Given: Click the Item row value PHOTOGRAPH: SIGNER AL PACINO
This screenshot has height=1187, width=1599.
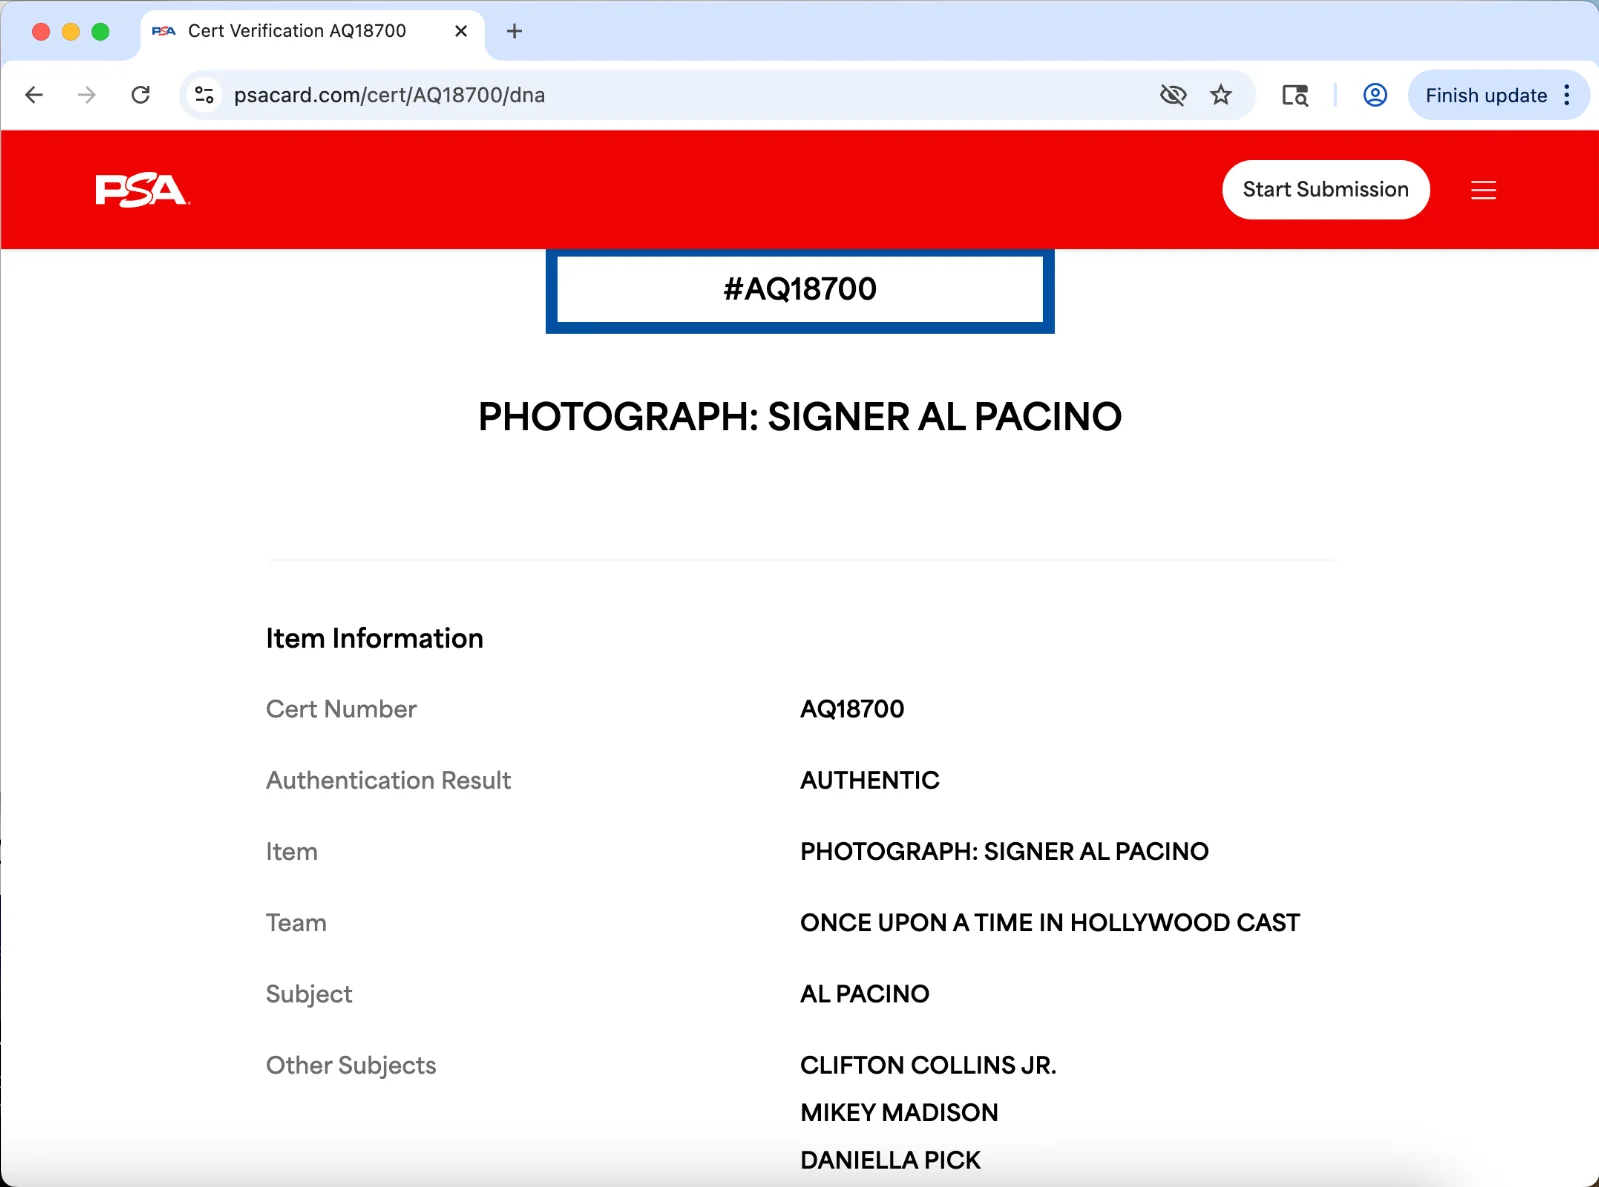Looking at the screenshot, I should click(x=1004, y=852).
